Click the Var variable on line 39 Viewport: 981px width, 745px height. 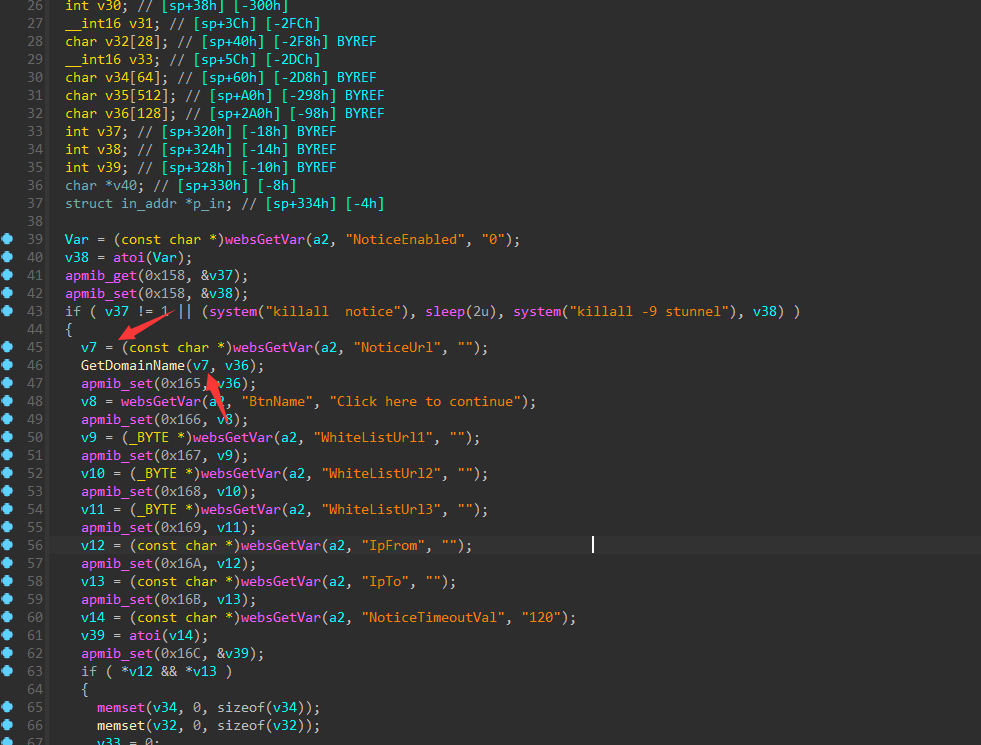coord(76,240)
